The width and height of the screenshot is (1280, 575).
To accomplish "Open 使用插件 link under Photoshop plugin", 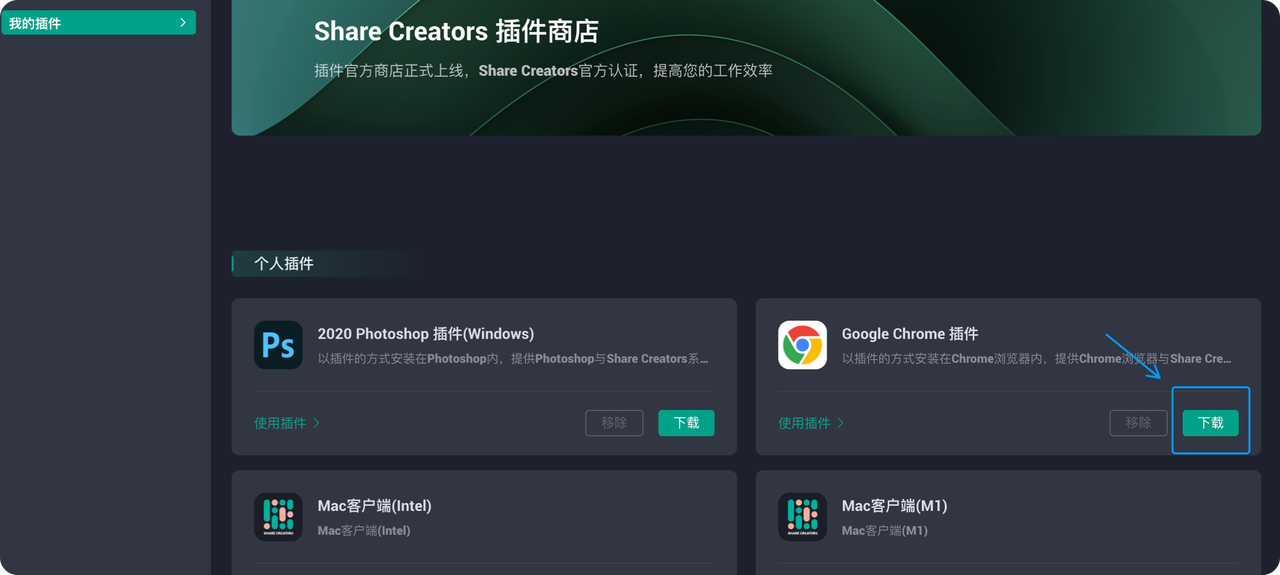I will 287,423.
